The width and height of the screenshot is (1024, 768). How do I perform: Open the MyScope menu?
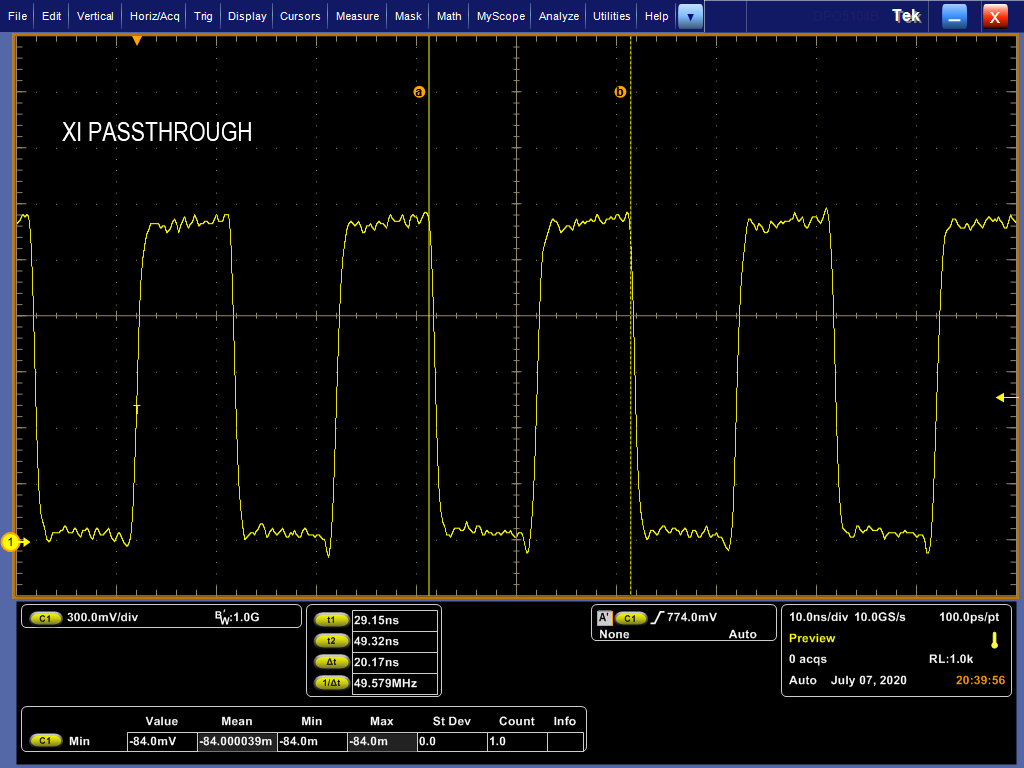point(500,16)
